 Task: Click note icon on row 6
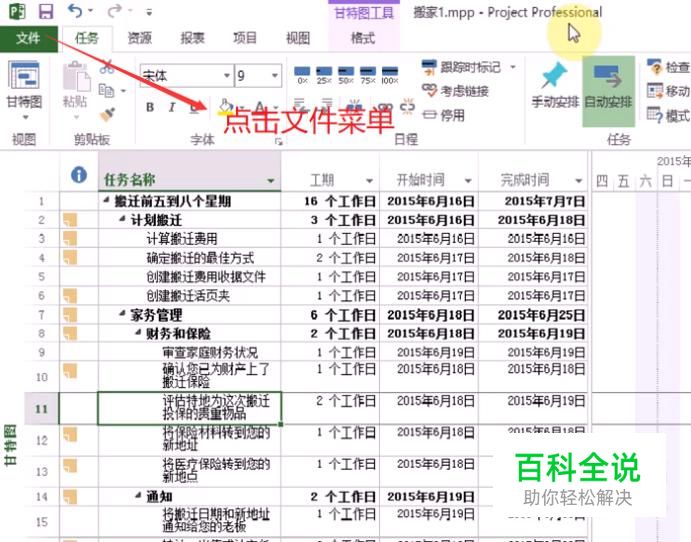tap(70, 295)
